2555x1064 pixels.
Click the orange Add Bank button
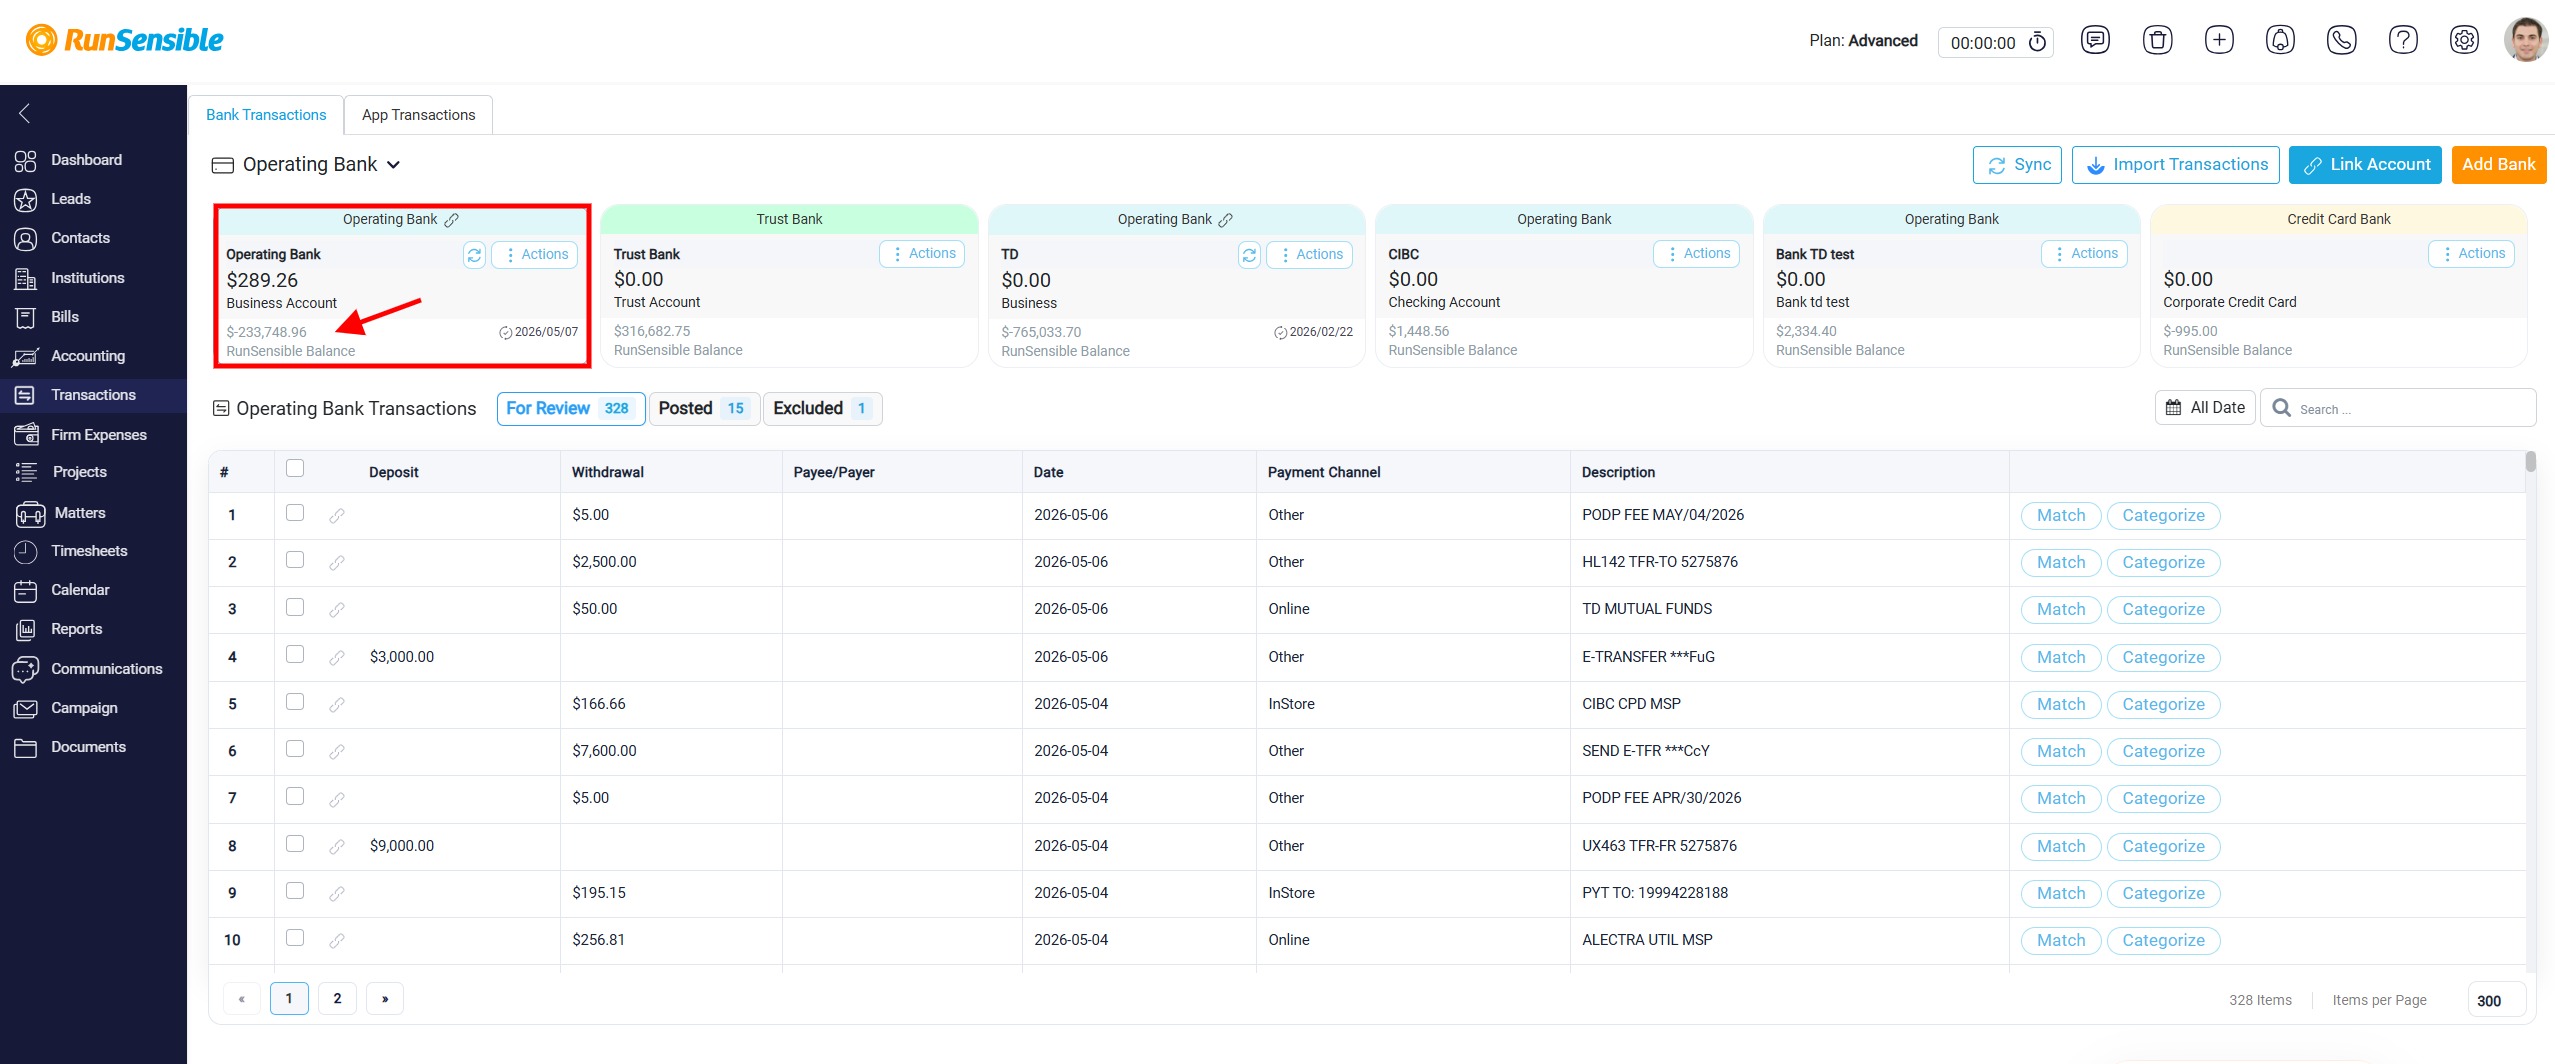[2498, 165]
